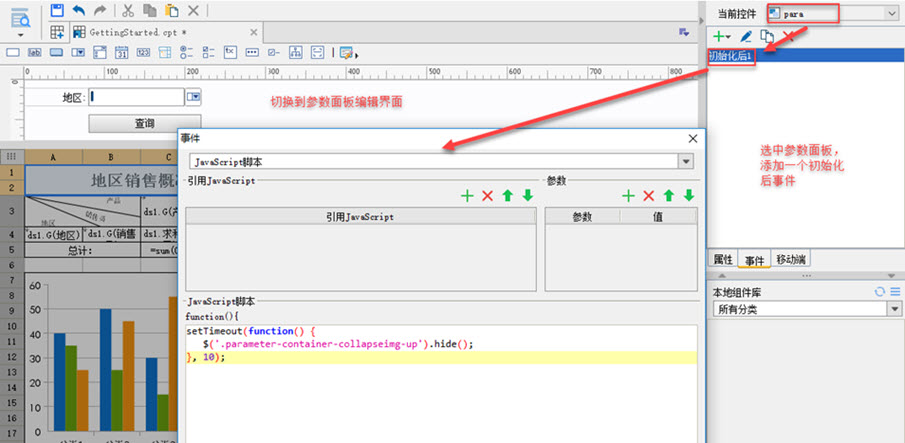Viewport: 905px width, 443px height.
Task: Select the password widget tool
Action: point(252,52)
